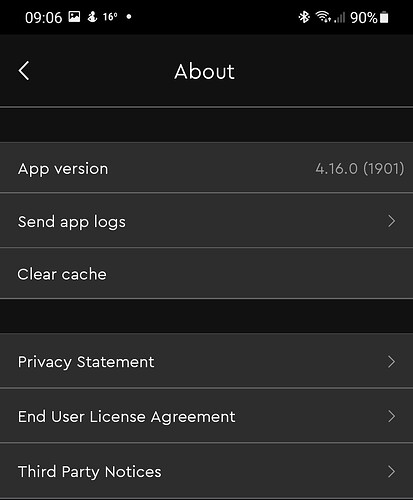Open the Privacy Statement entry
The height and width of the screenshot is (500, 413).
click(206, 361)
